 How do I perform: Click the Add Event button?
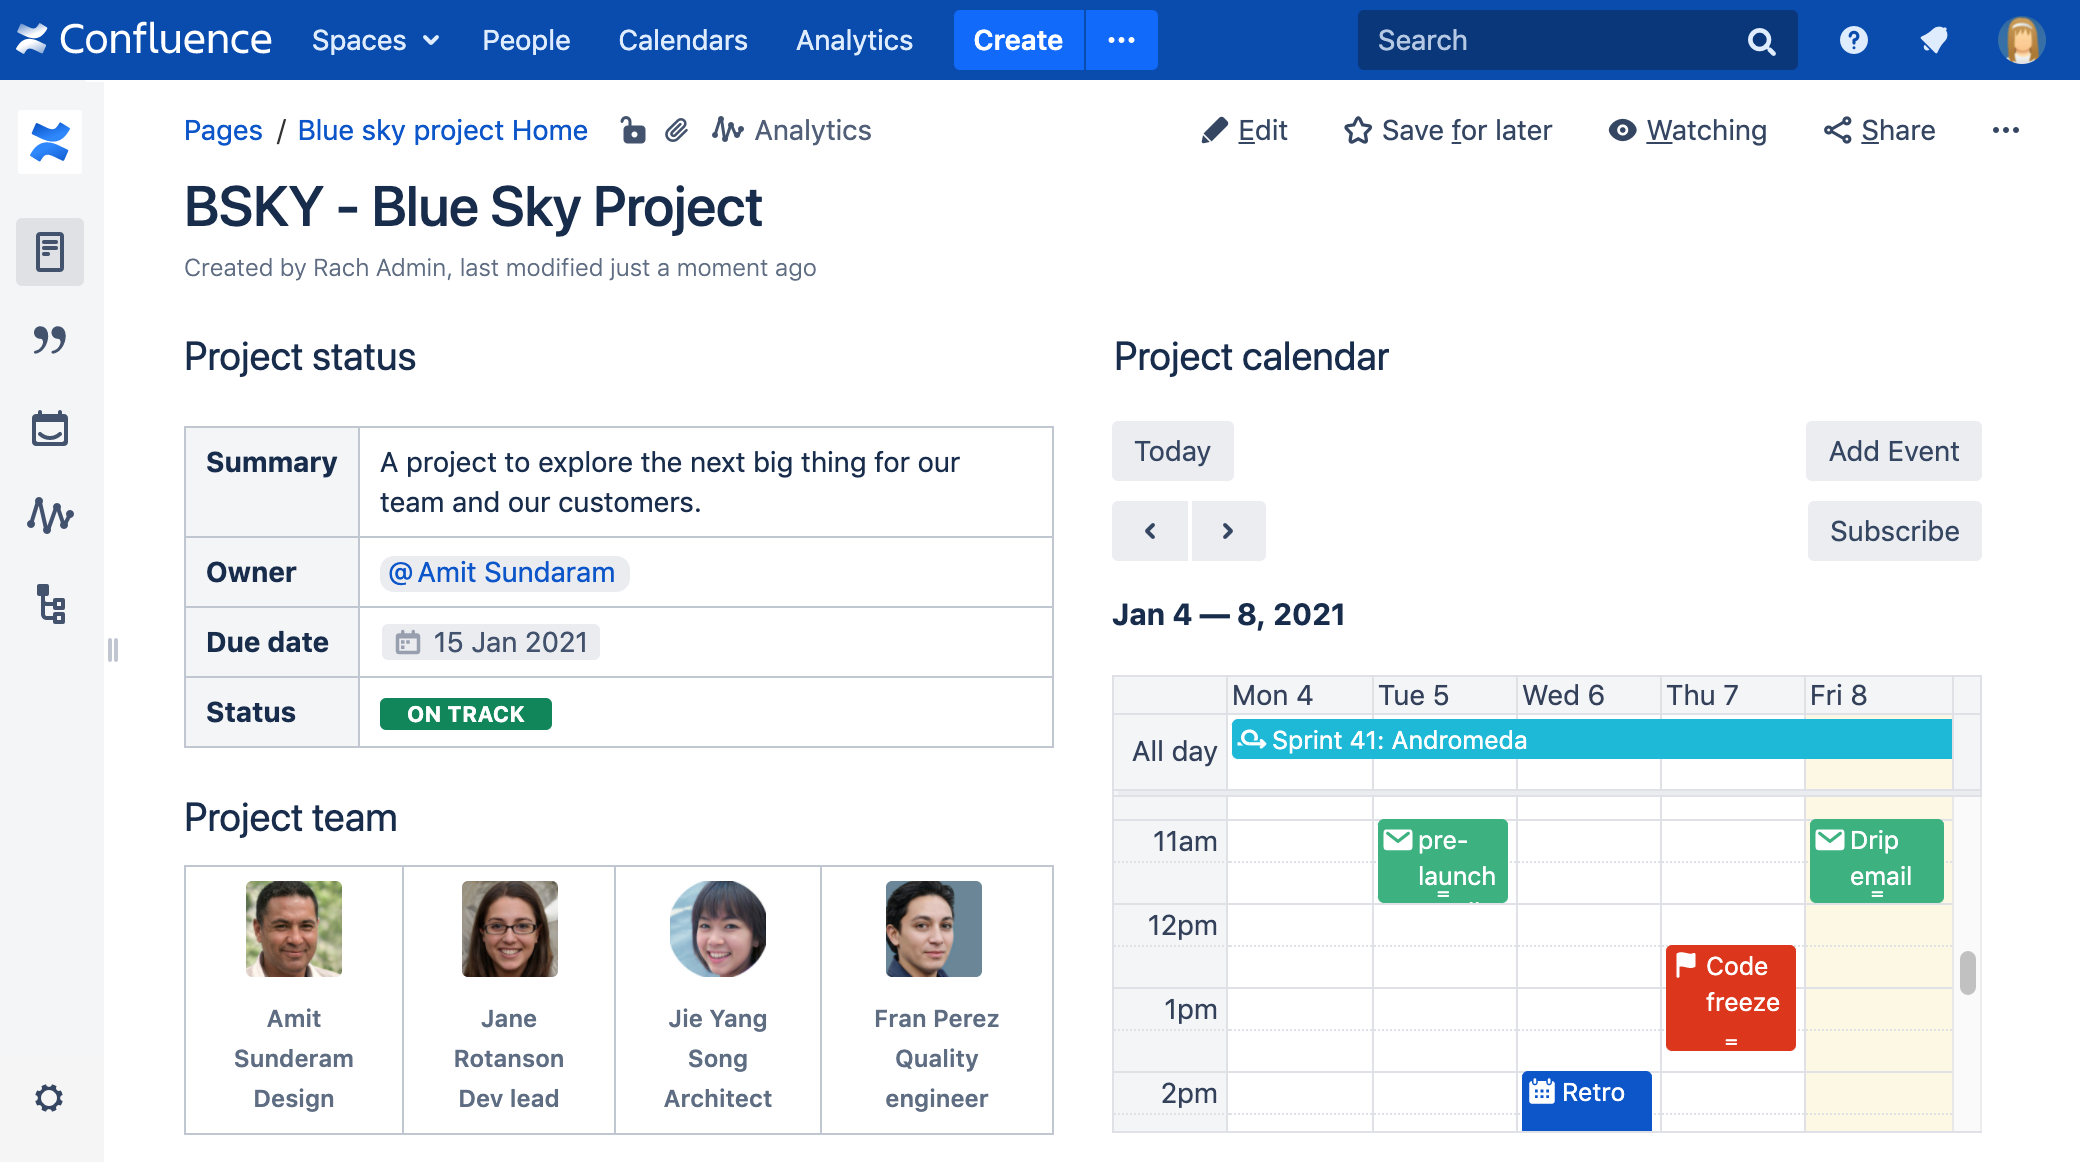1891,450
